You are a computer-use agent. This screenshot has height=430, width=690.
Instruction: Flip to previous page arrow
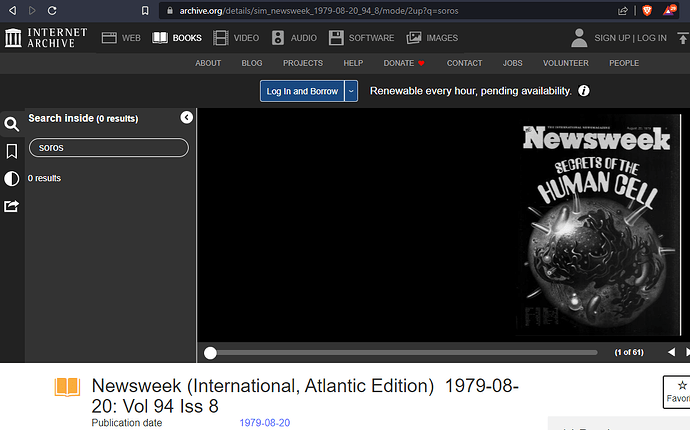[x=671, y=352]
